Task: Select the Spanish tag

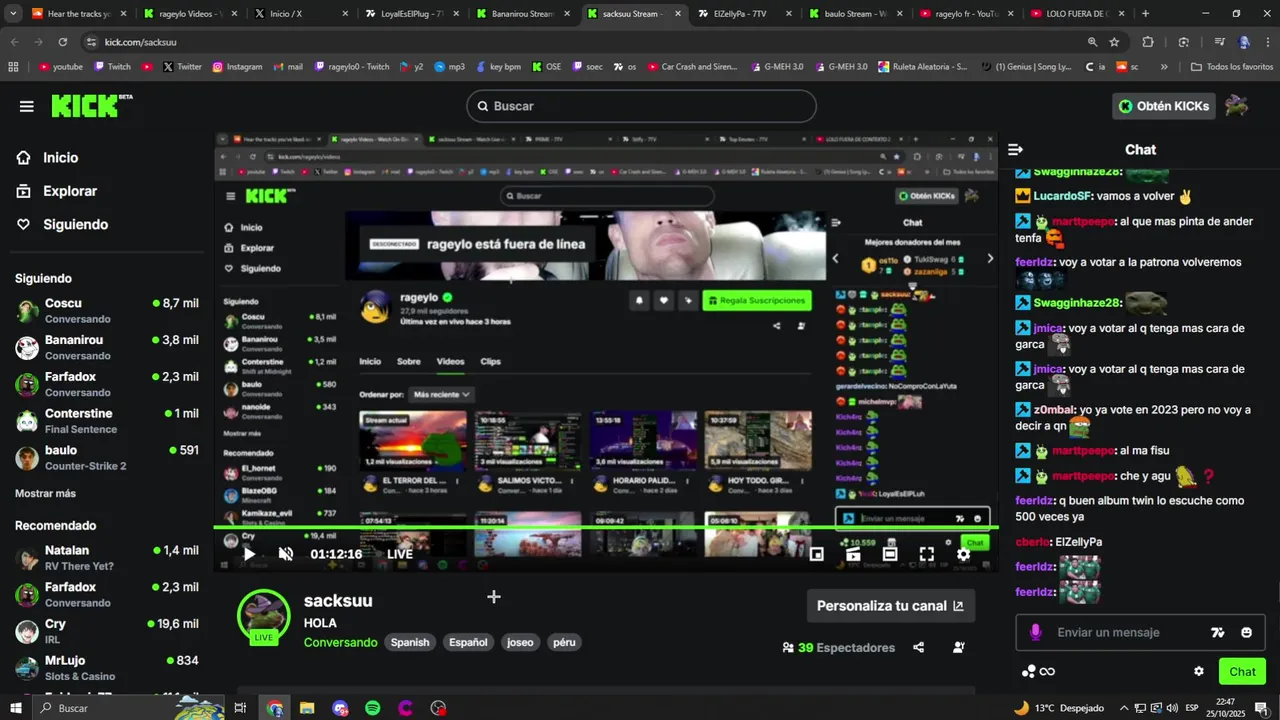Action: 410,642
